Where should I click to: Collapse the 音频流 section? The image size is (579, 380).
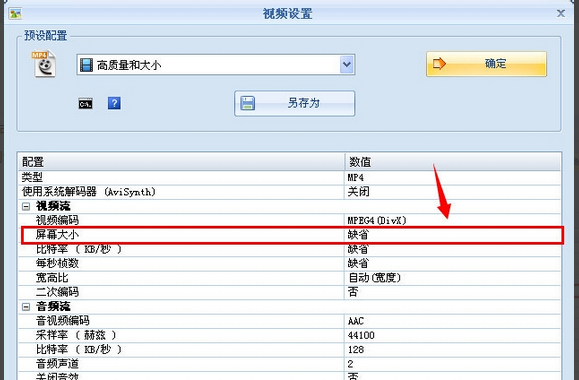26,307
